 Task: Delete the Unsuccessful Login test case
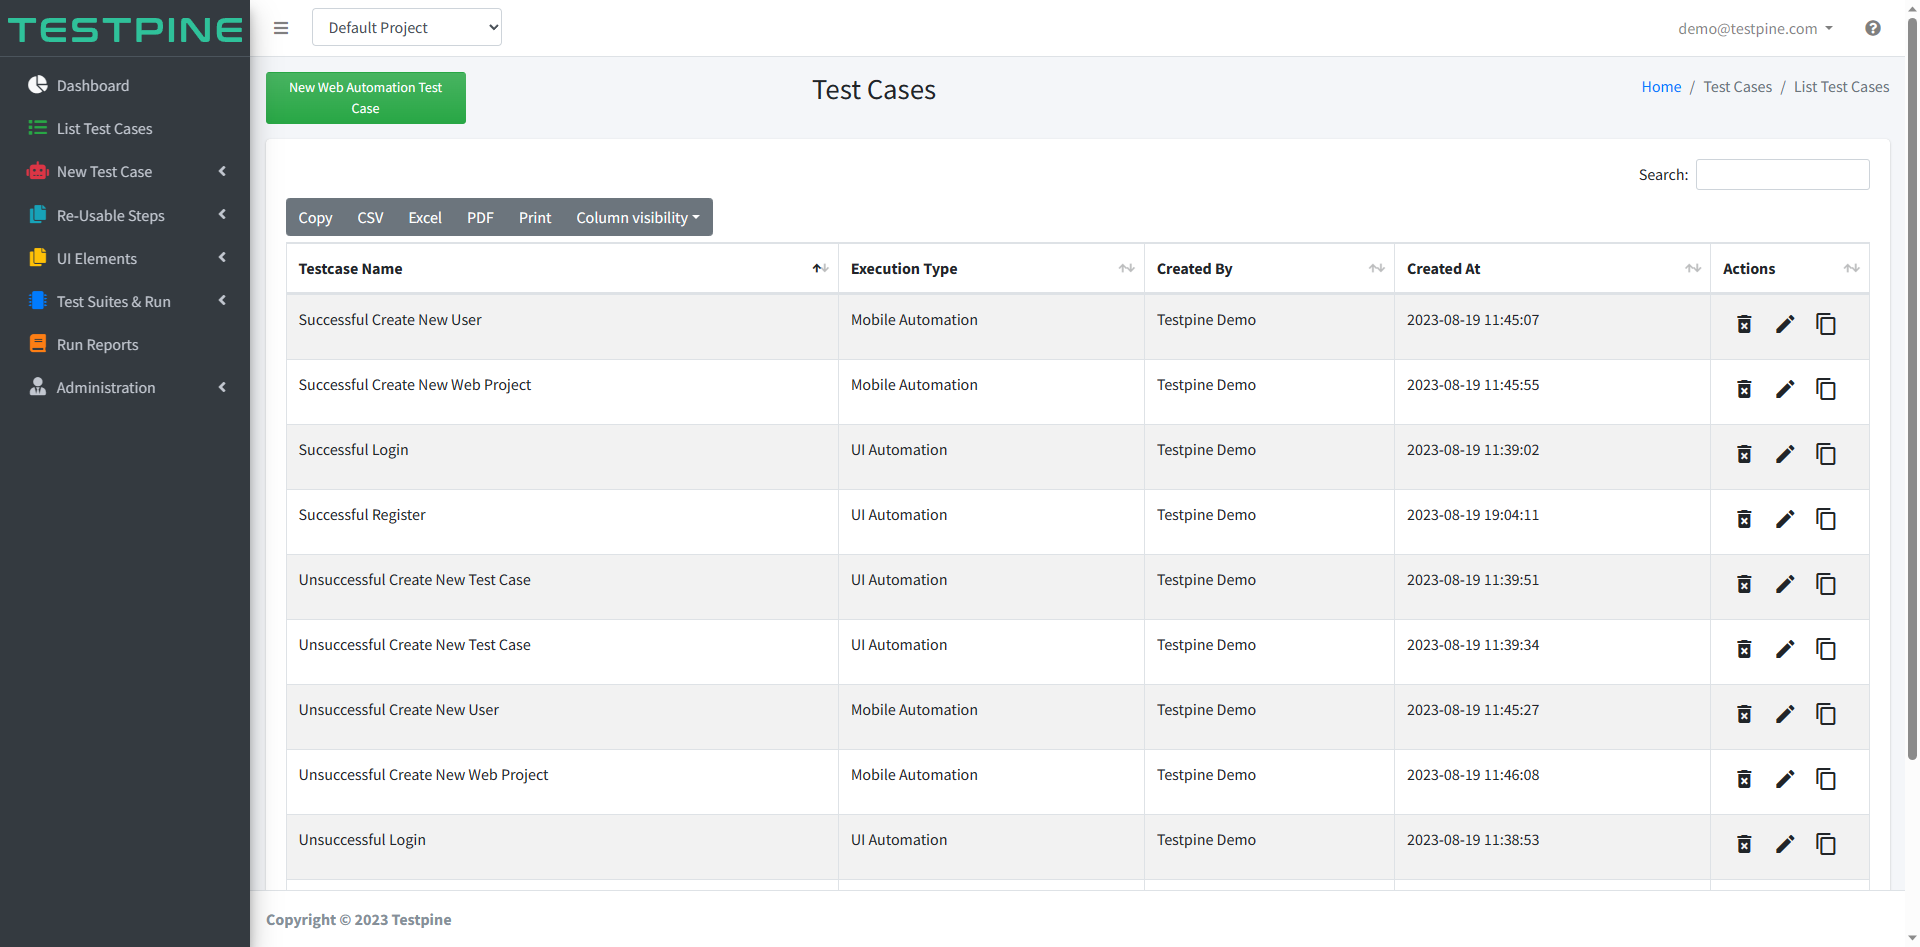coord(1744,844)
